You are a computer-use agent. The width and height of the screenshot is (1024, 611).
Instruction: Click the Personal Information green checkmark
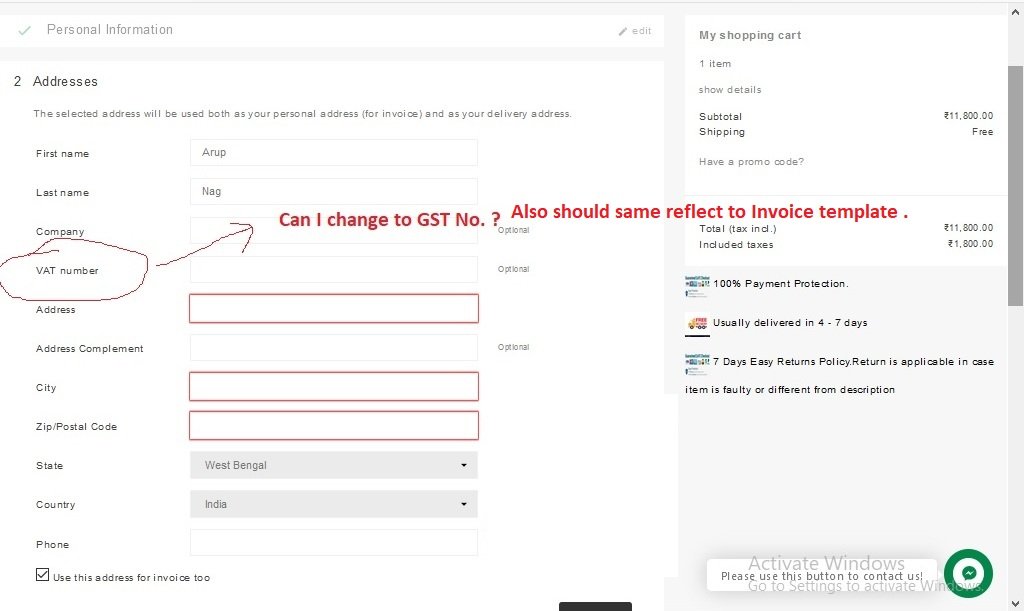point(25,31)
